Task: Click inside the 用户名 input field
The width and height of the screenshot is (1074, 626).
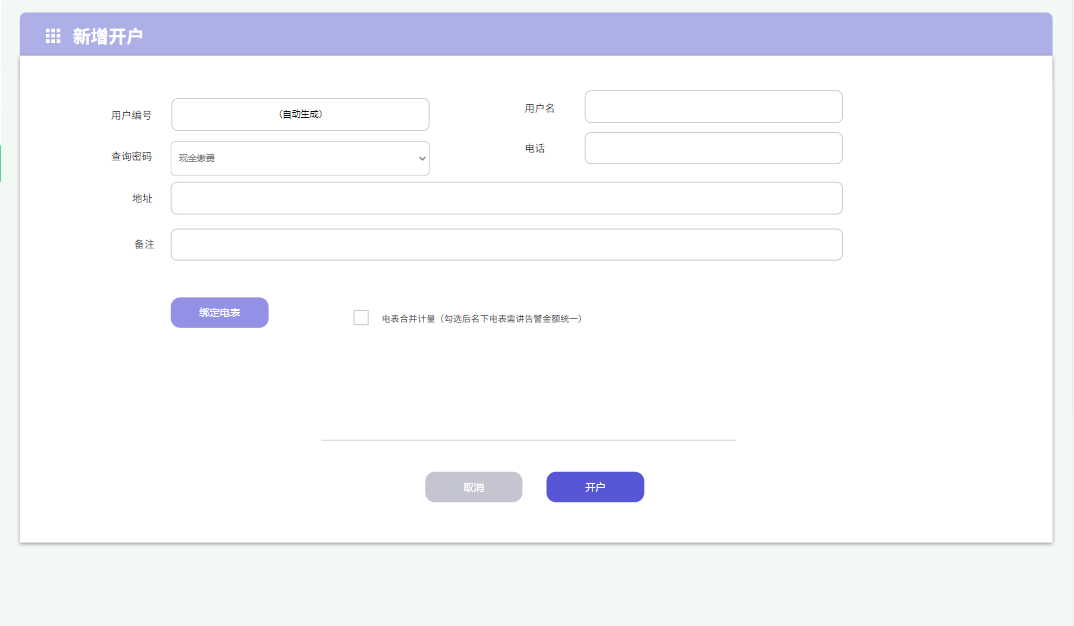Action: click(713, 106)
